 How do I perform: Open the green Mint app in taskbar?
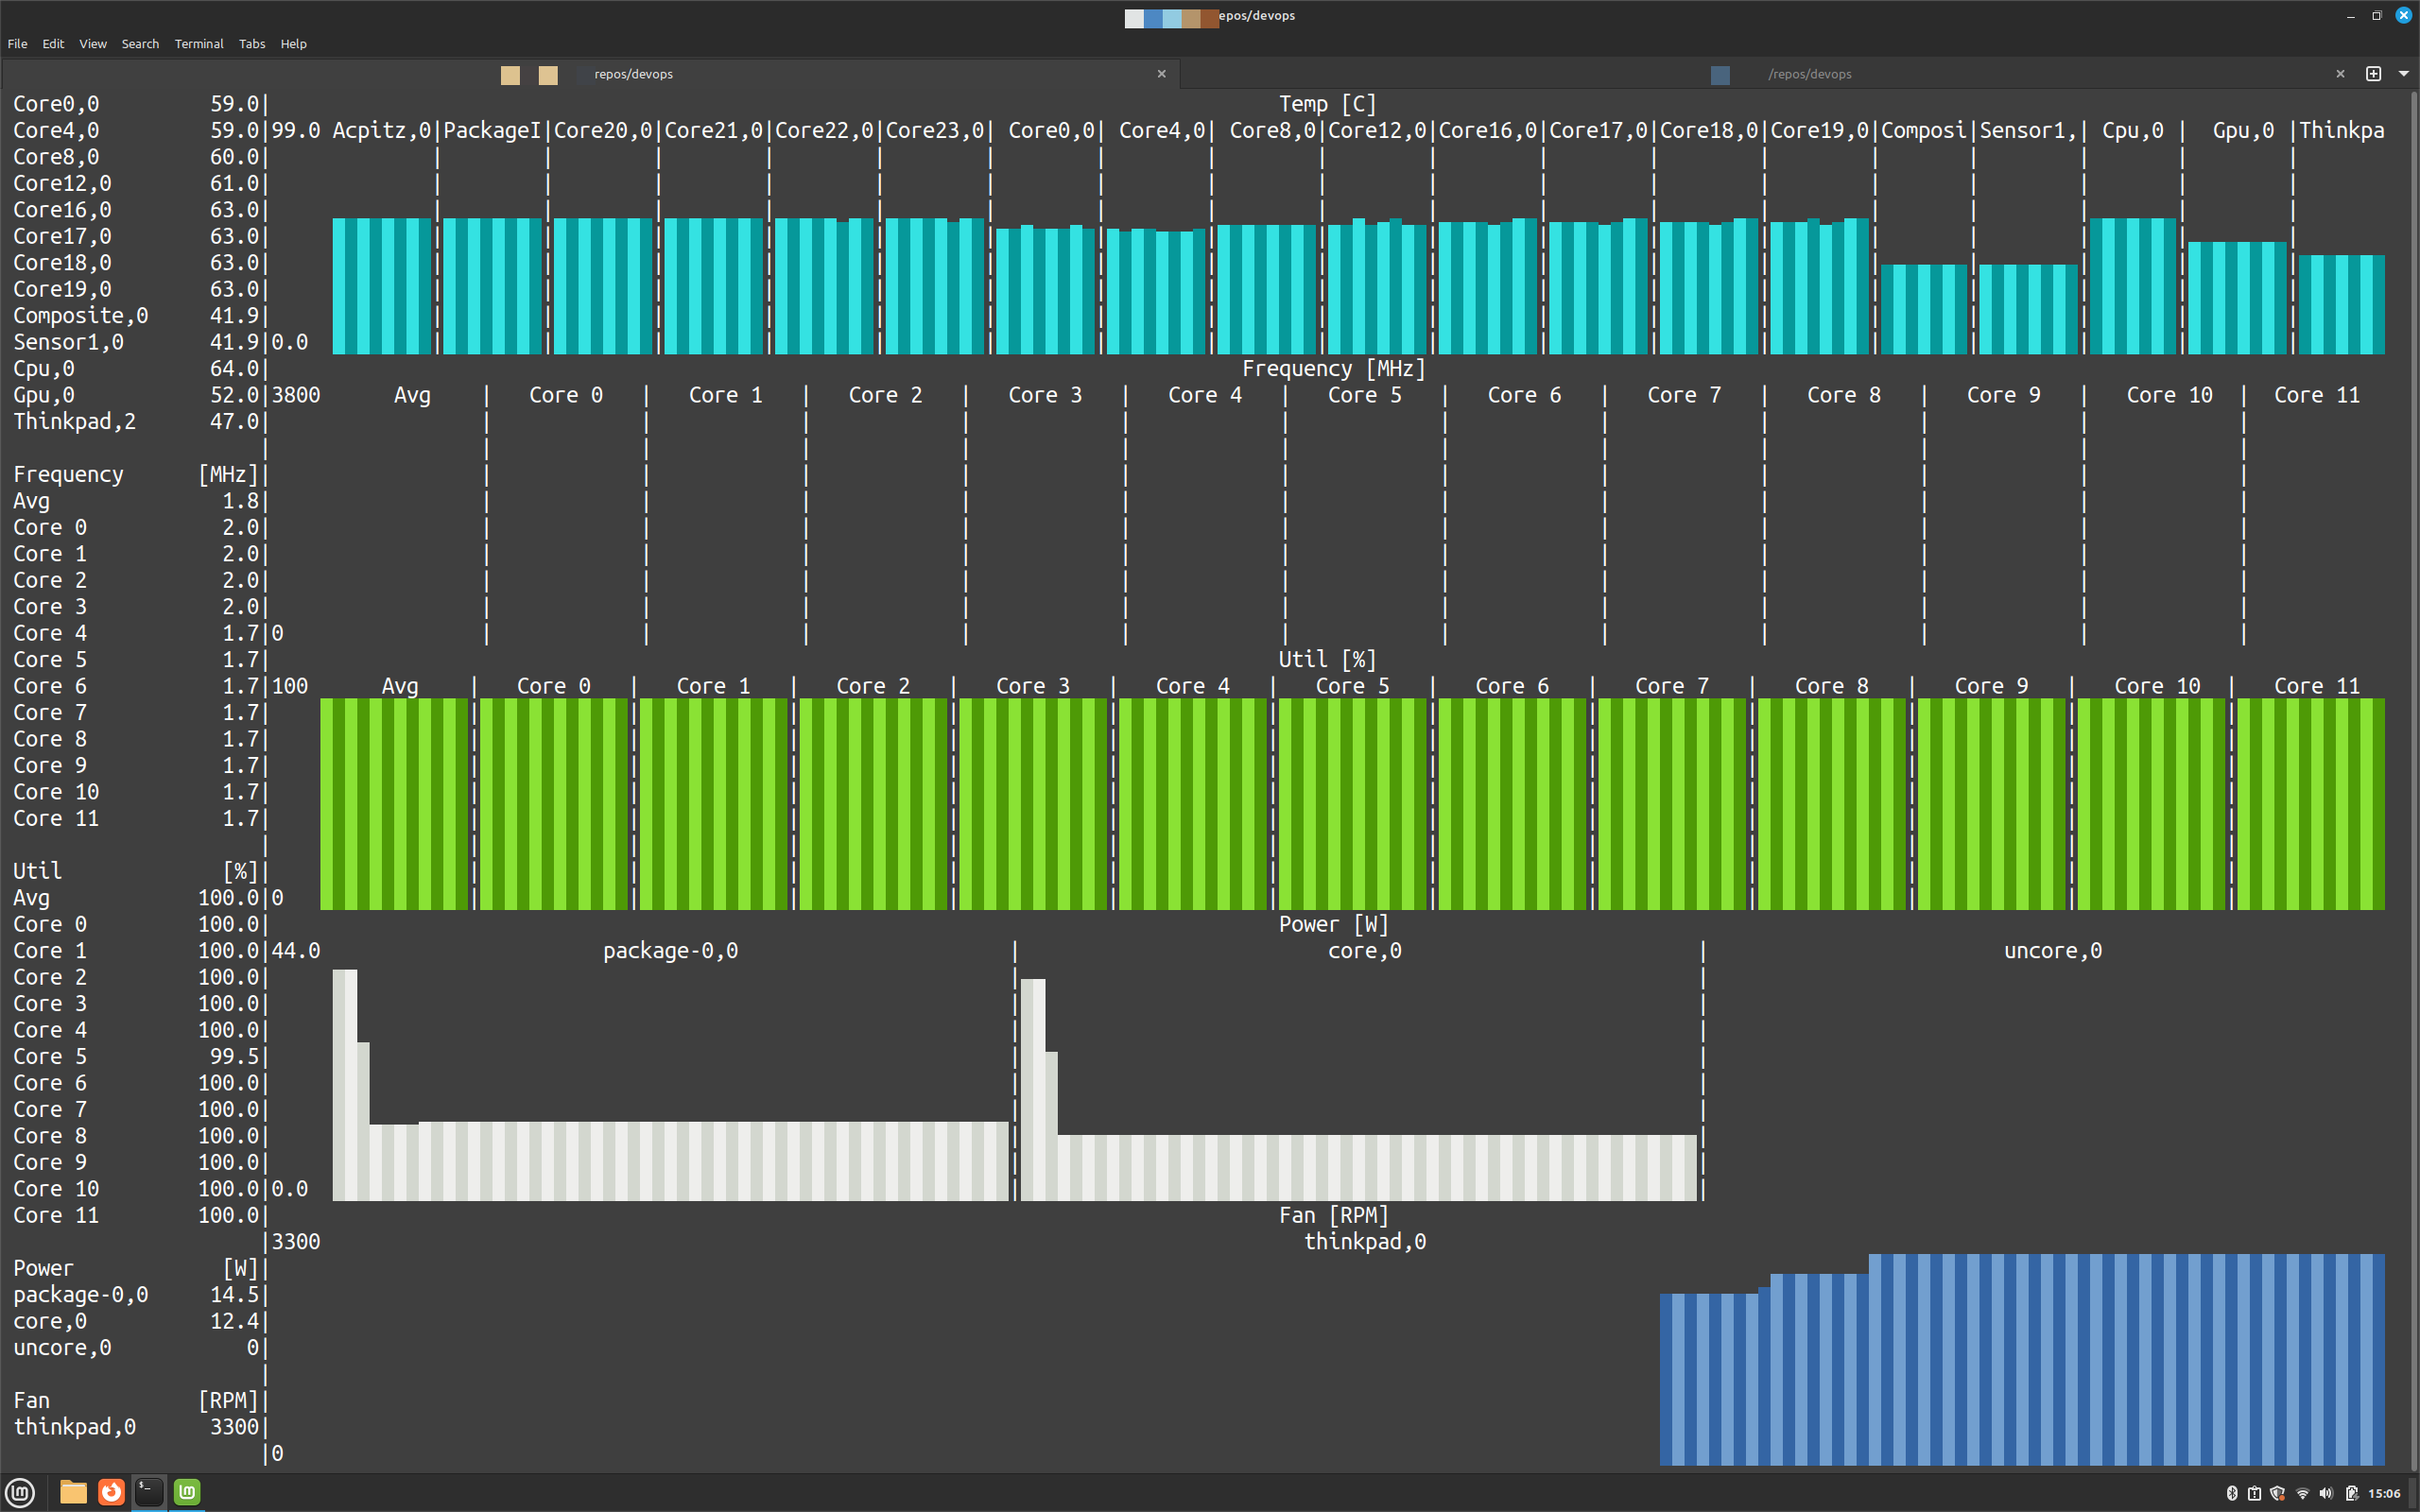[187, 1492]
